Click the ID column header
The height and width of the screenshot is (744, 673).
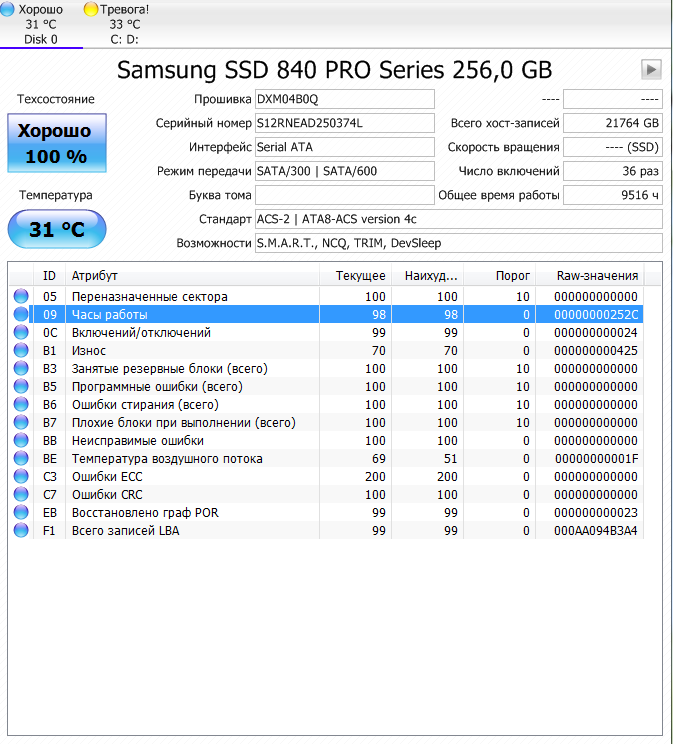49,276
